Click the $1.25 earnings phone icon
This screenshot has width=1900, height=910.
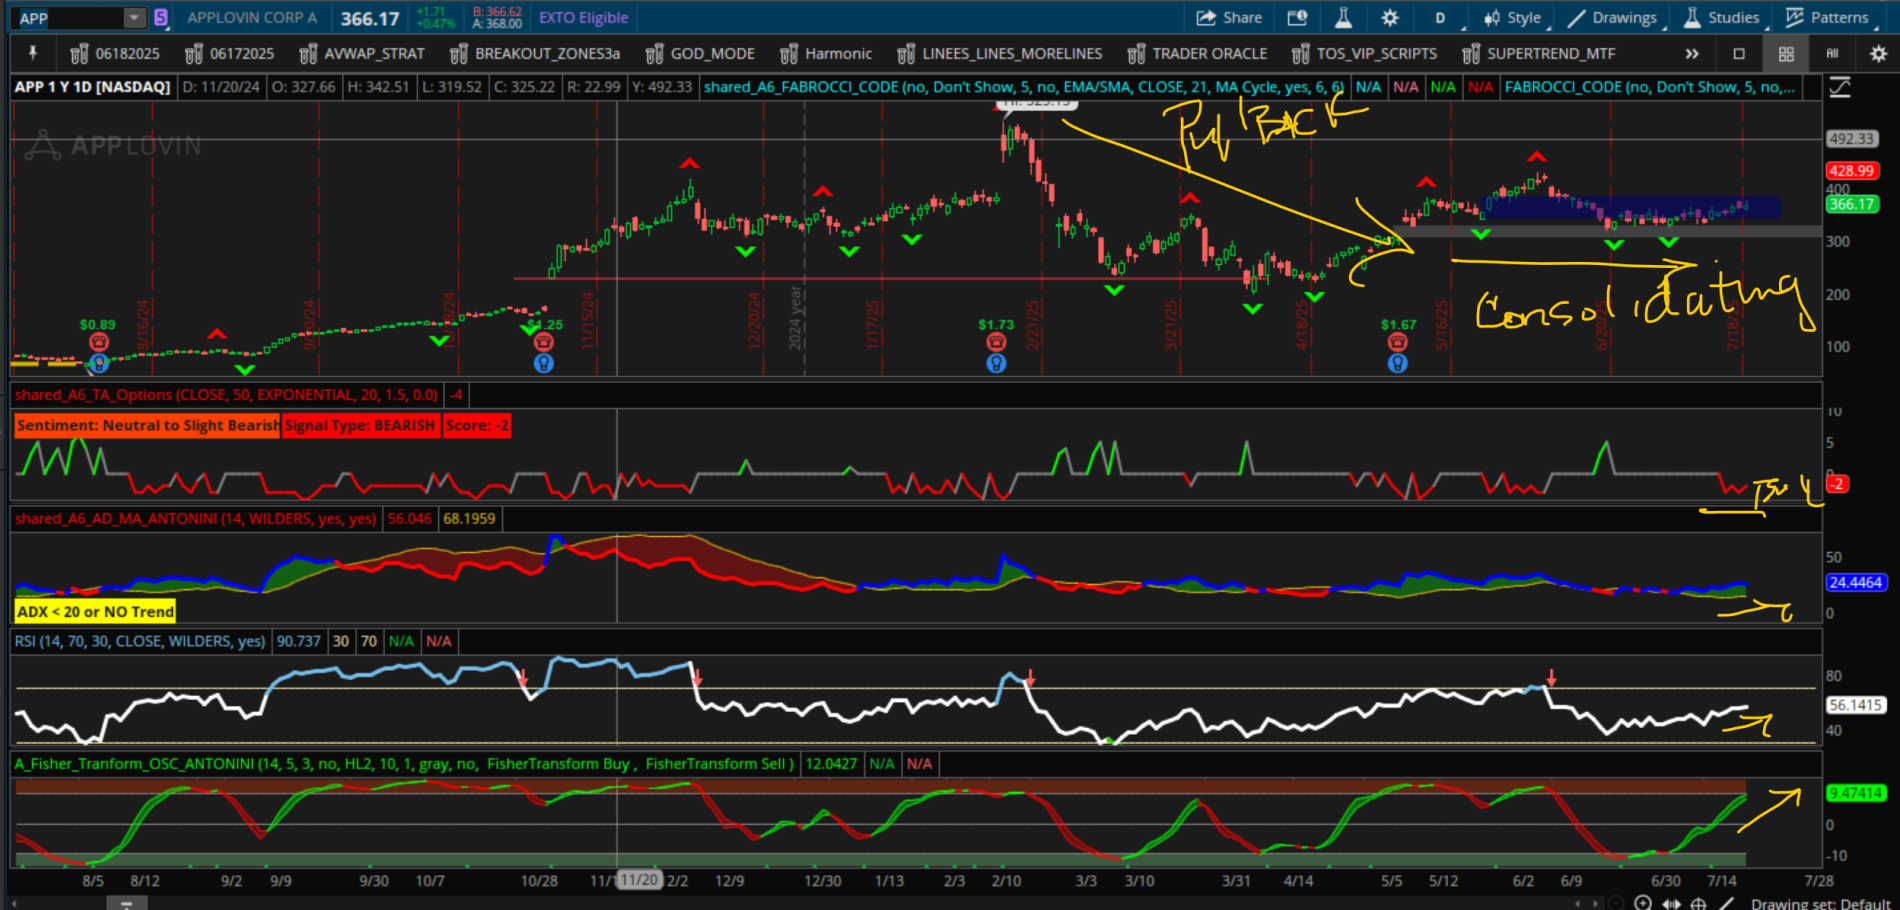[x=544, y=342]
